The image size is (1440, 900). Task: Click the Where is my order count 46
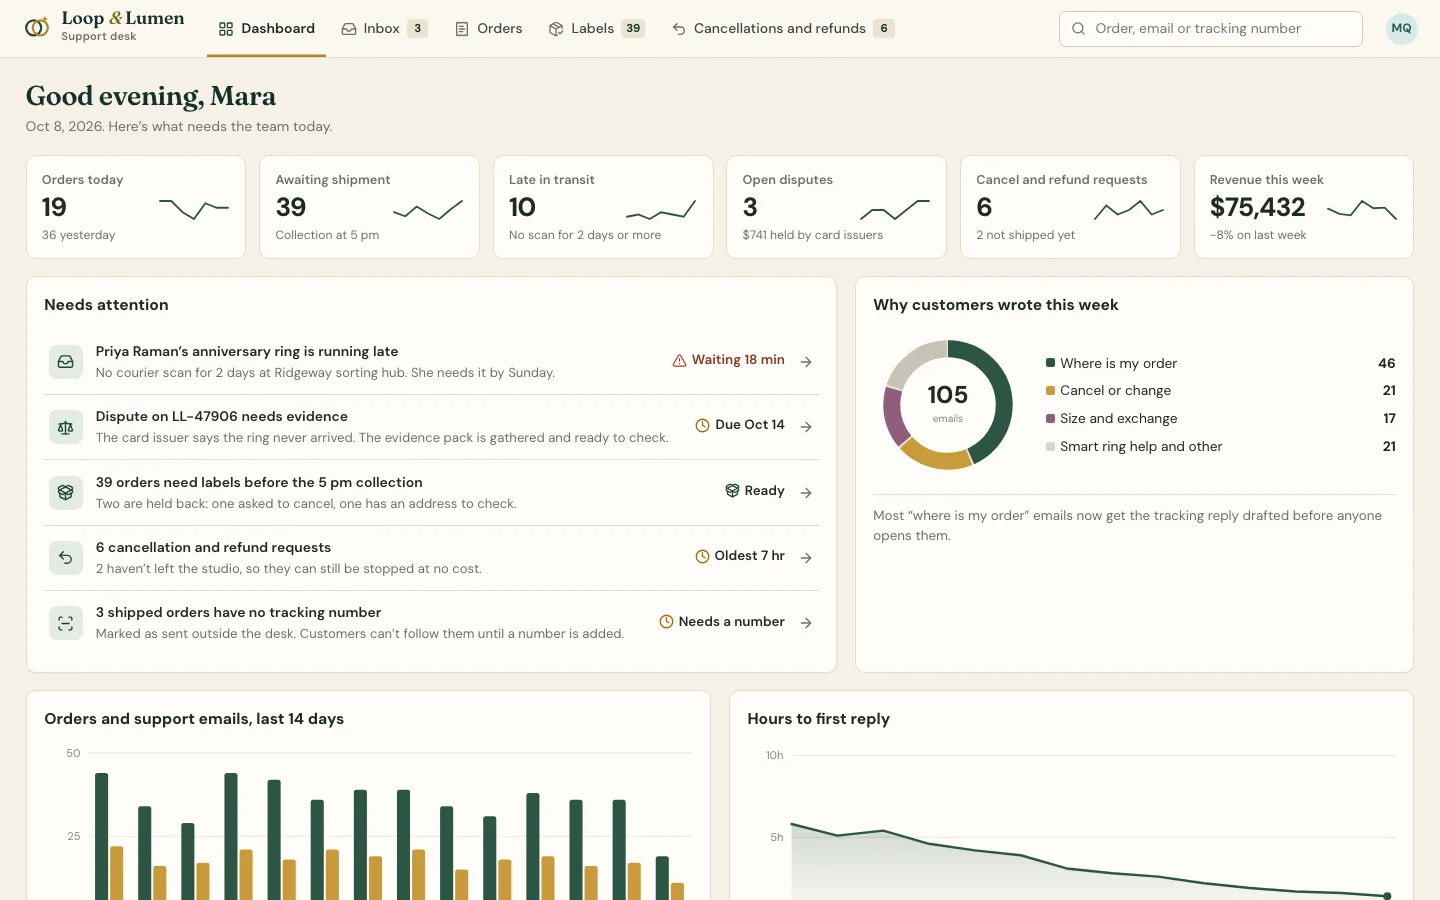(1386, 363)
